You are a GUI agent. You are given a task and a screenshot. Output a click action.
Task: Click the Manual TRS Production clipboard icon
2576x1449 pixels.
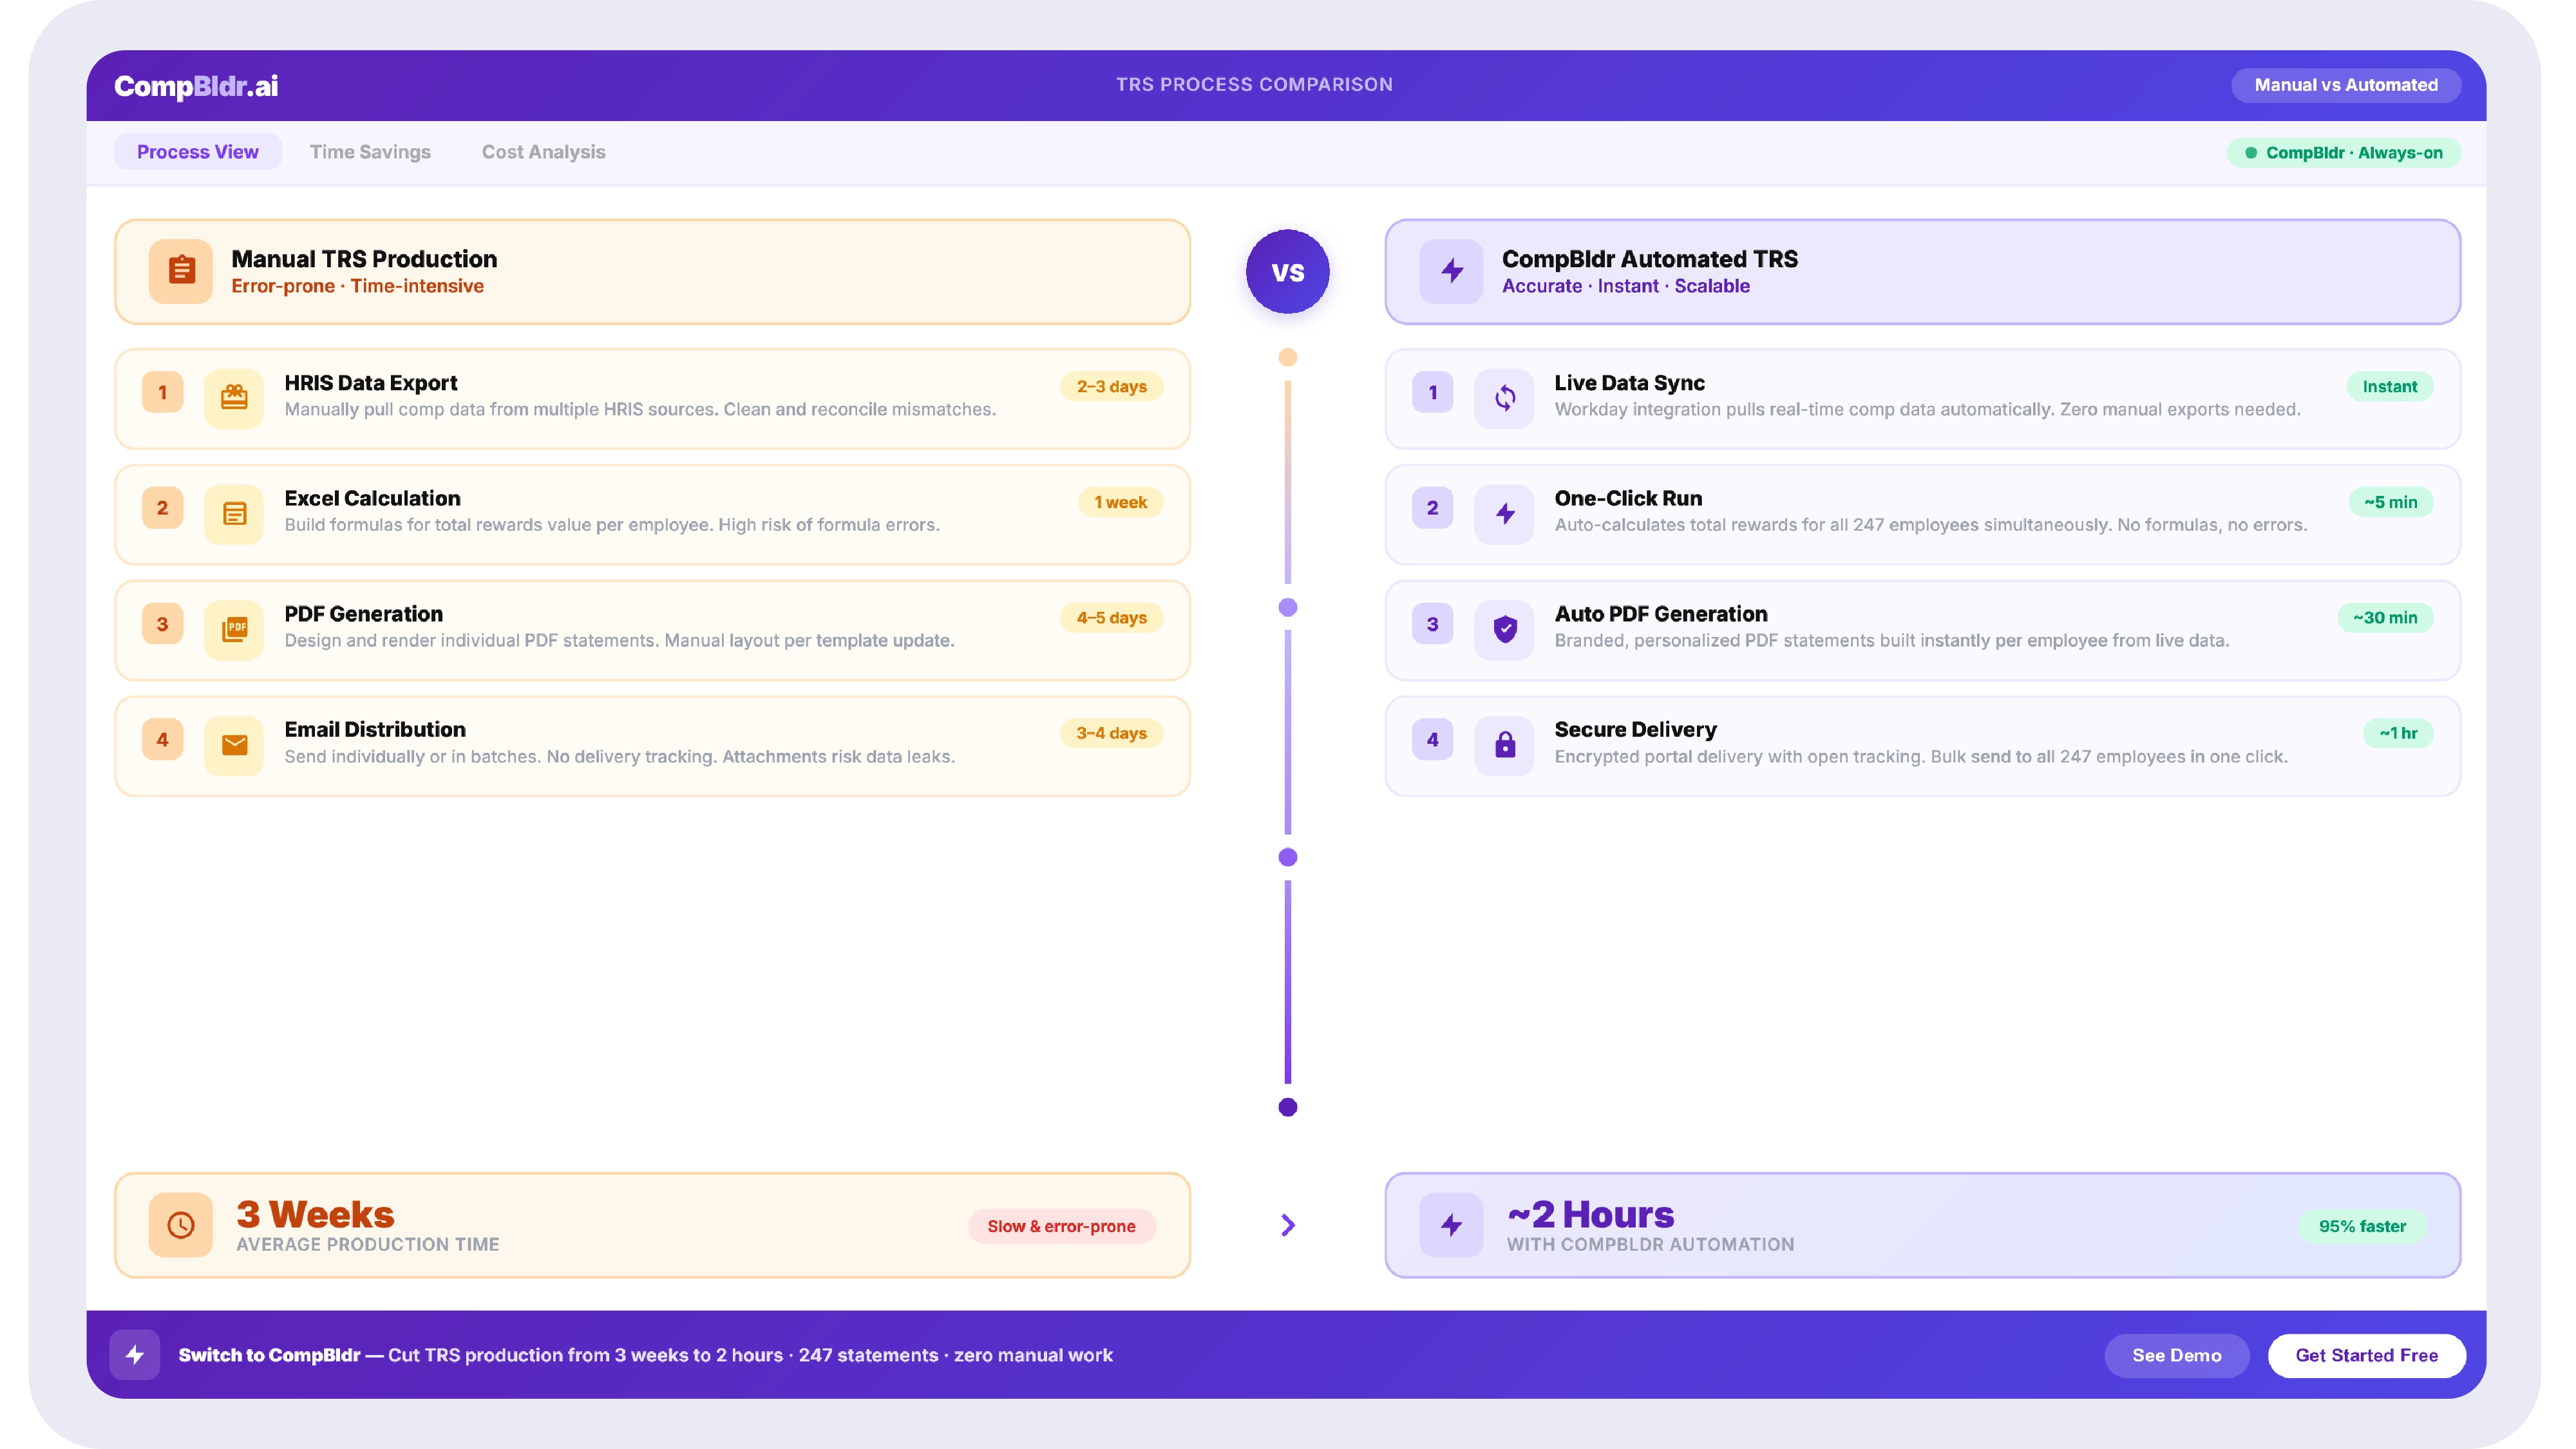click(x=181, y=271)
